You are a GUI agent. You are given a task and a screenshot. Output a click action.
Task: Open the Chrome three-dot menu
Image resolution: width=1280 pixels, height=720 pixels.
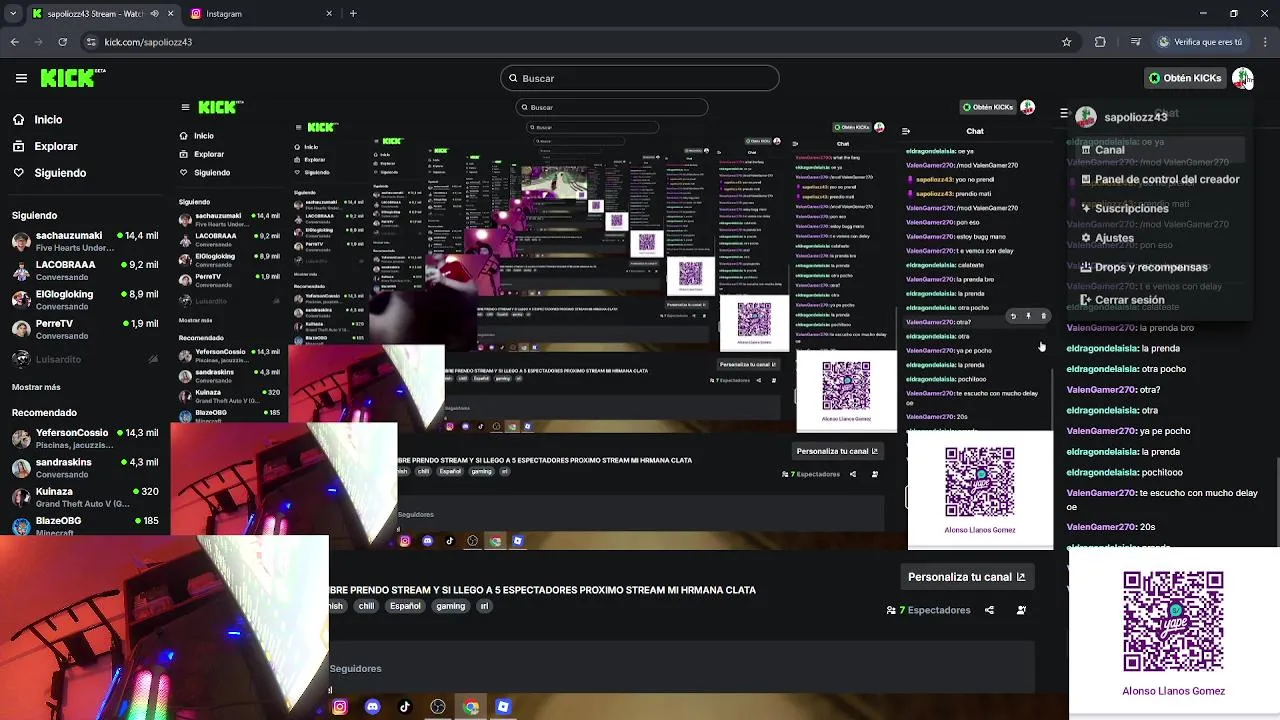coord(1263,42)
